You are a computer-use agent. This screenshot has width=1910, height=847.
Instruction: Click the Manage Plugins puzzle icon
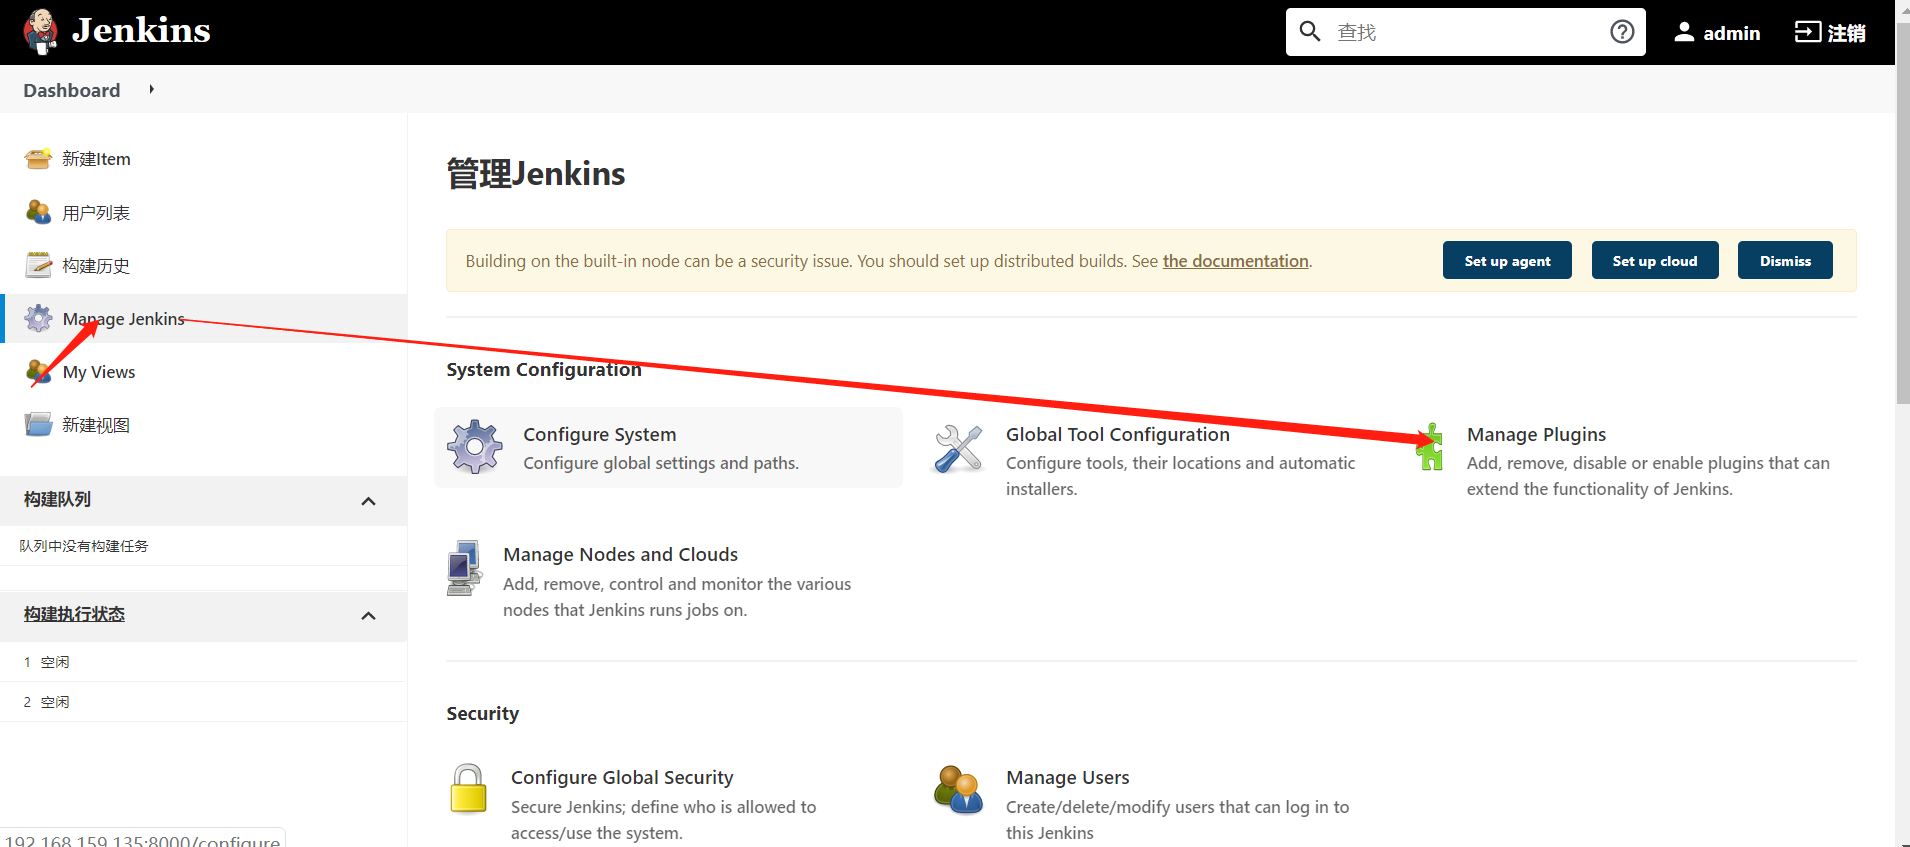pyautogui.click(x=1430, y=446)
